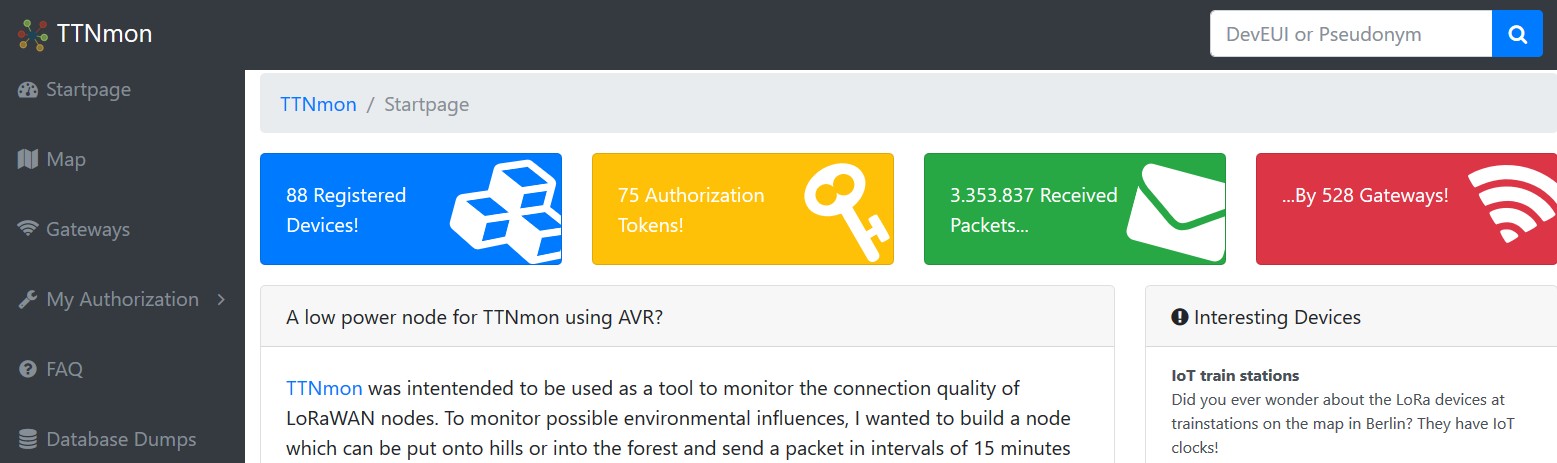Image resolution: width=1557 pixels, height=463 pixels.
Task: Open Startpage from the sidebar
Action: tap(88, 90)
